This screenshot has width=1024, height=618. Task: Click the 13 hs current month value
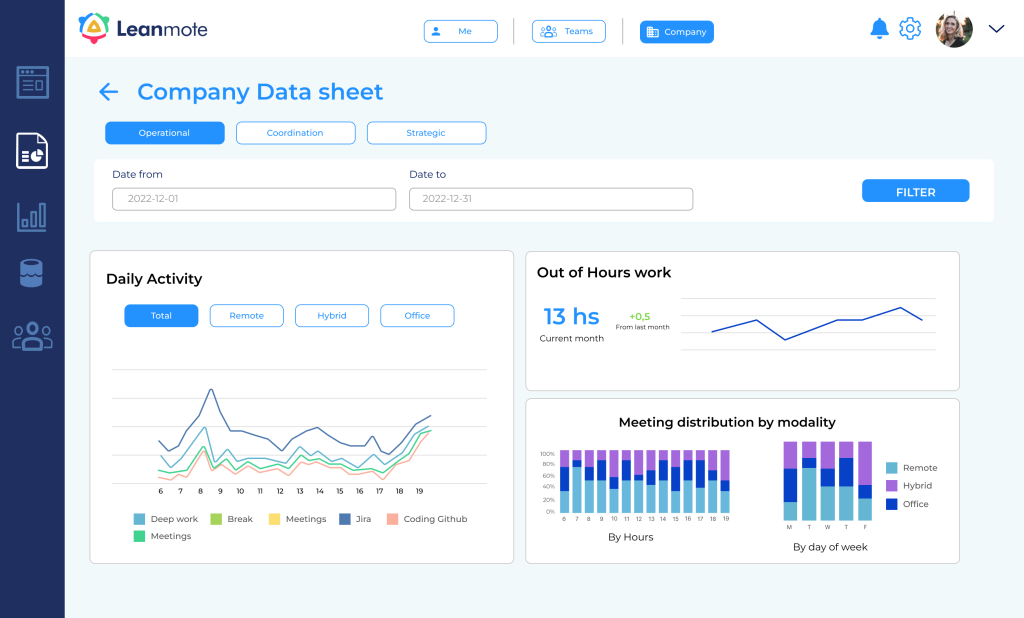tap(571, 317)
